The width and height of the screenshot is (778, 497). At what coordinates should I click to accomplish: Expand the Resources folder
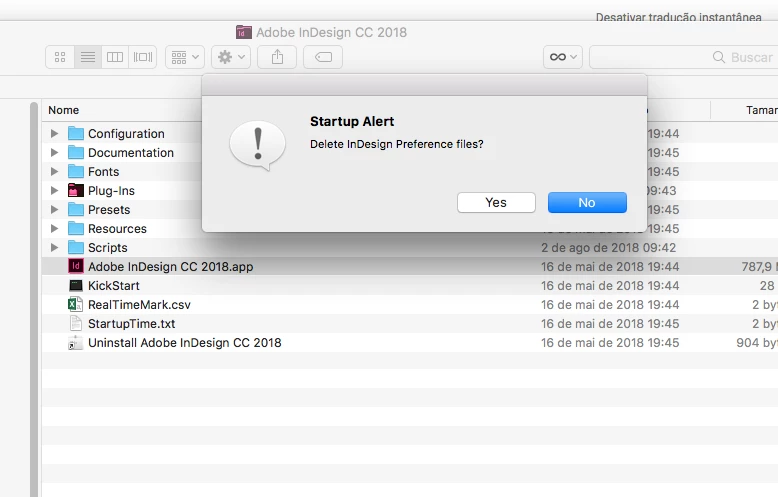click(x=55, y=229)
